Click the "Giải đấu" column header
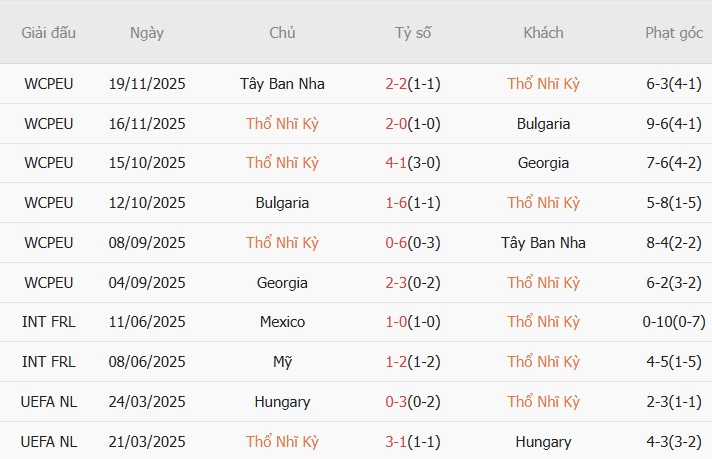The width and height of the screenshot is (712, 459). [48, 32]
